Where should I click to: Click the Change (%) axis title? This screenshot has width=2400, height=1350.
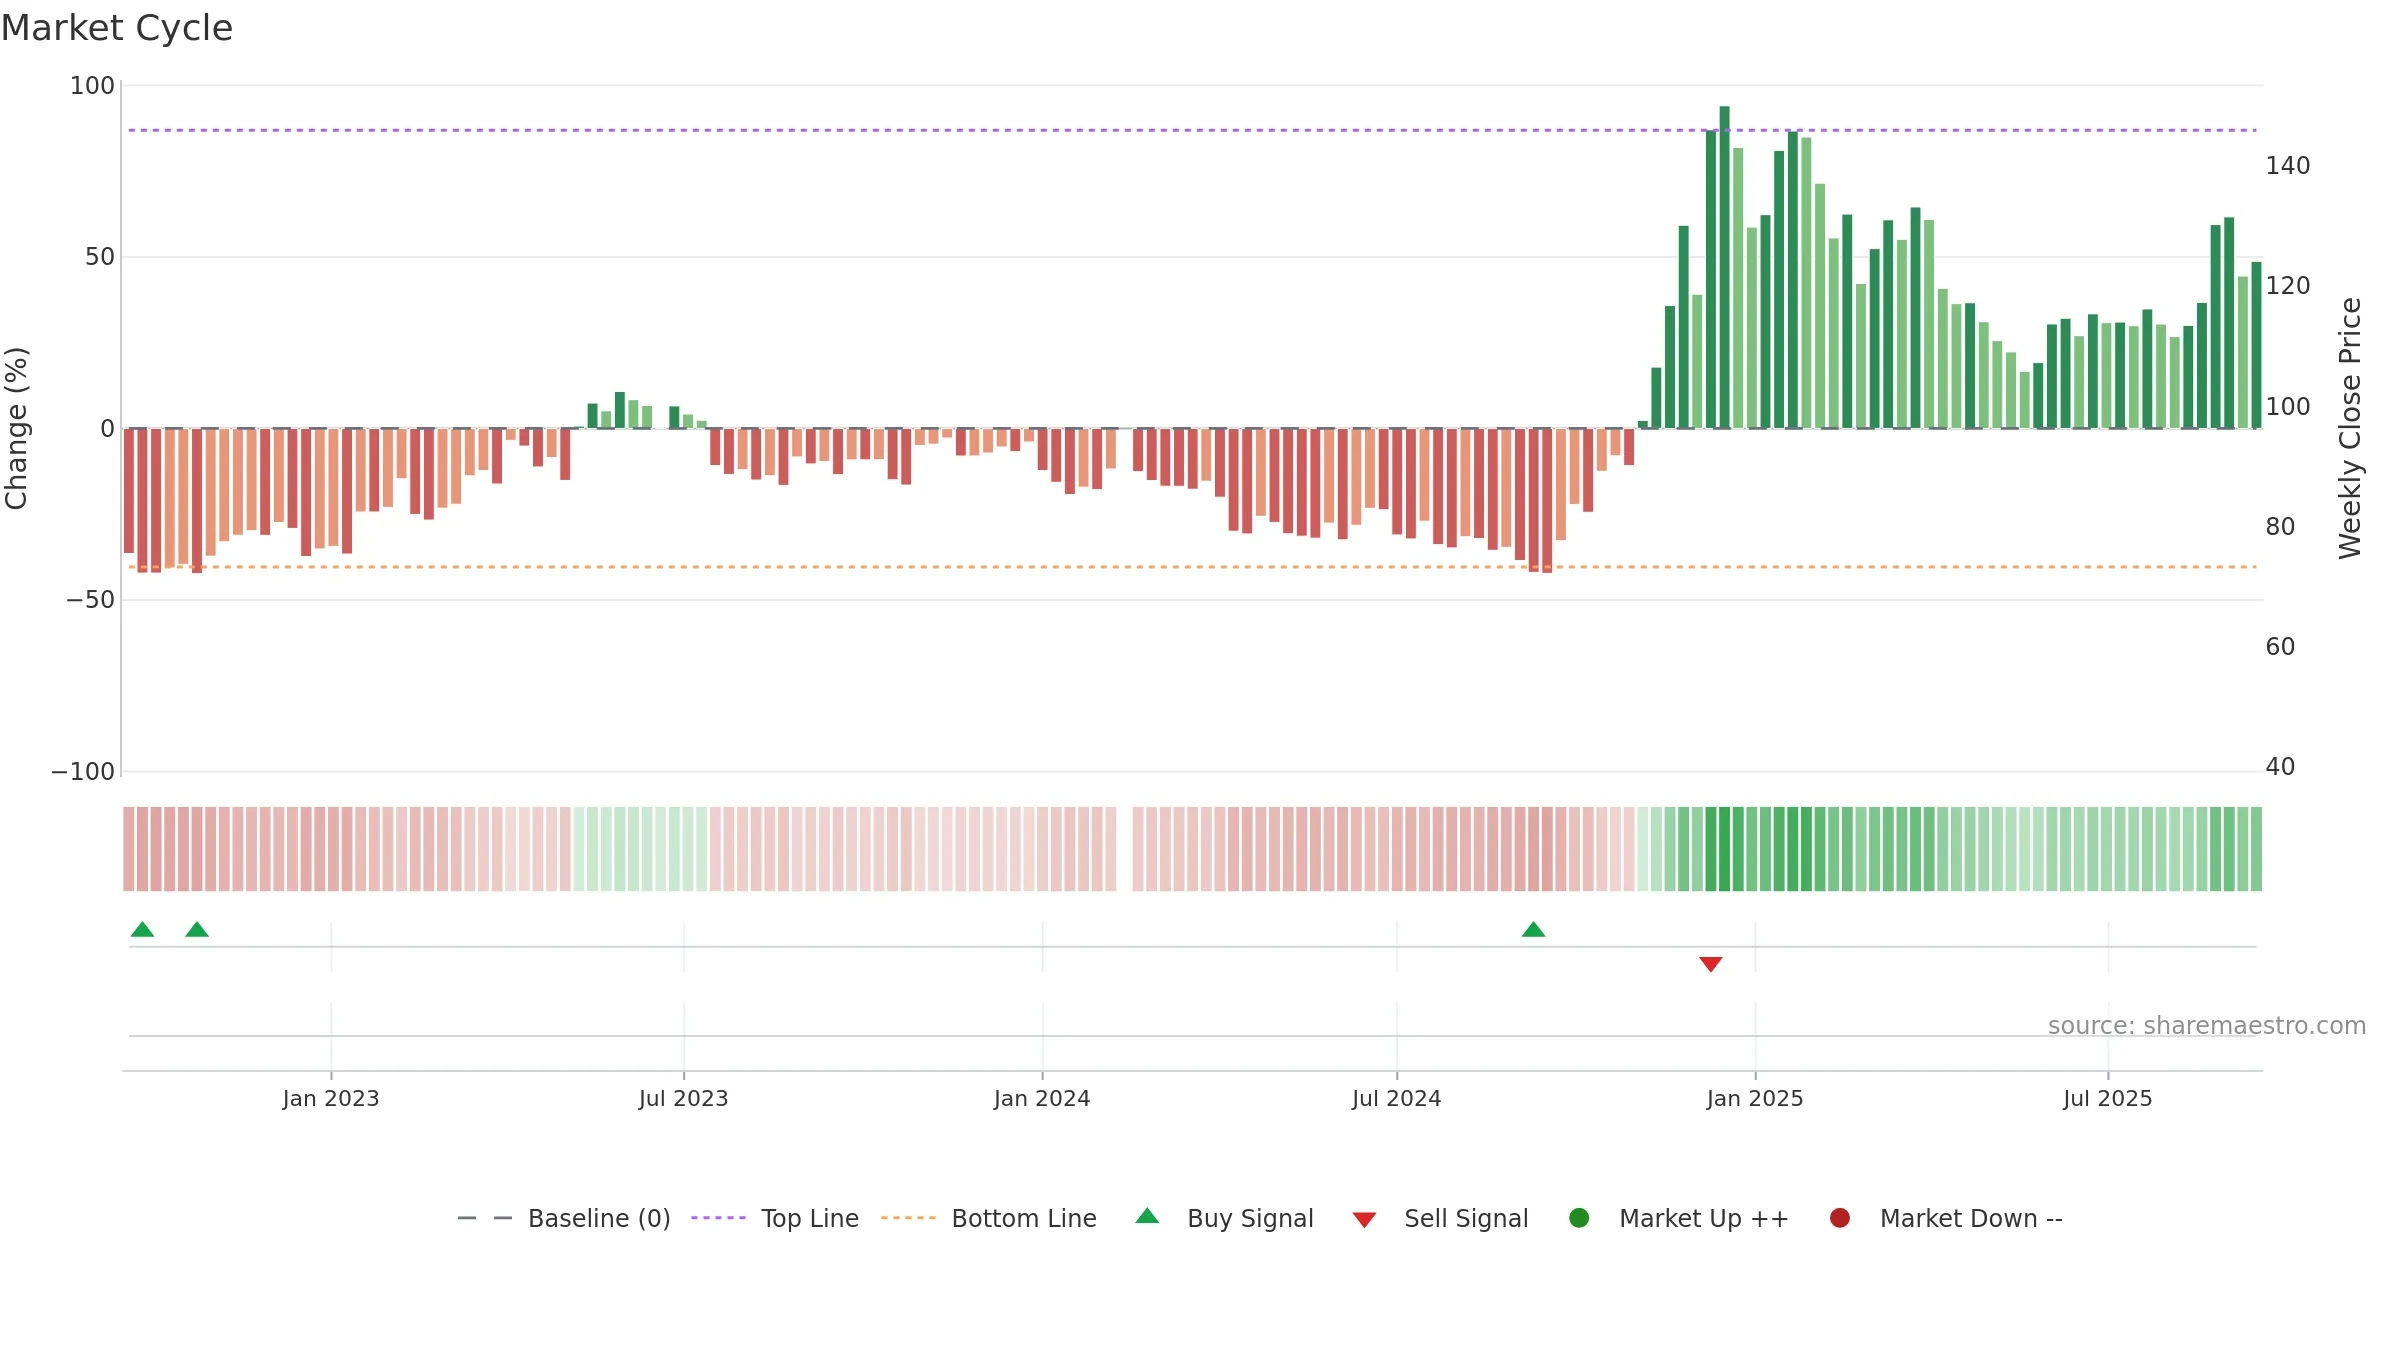[x=17, y=428]
